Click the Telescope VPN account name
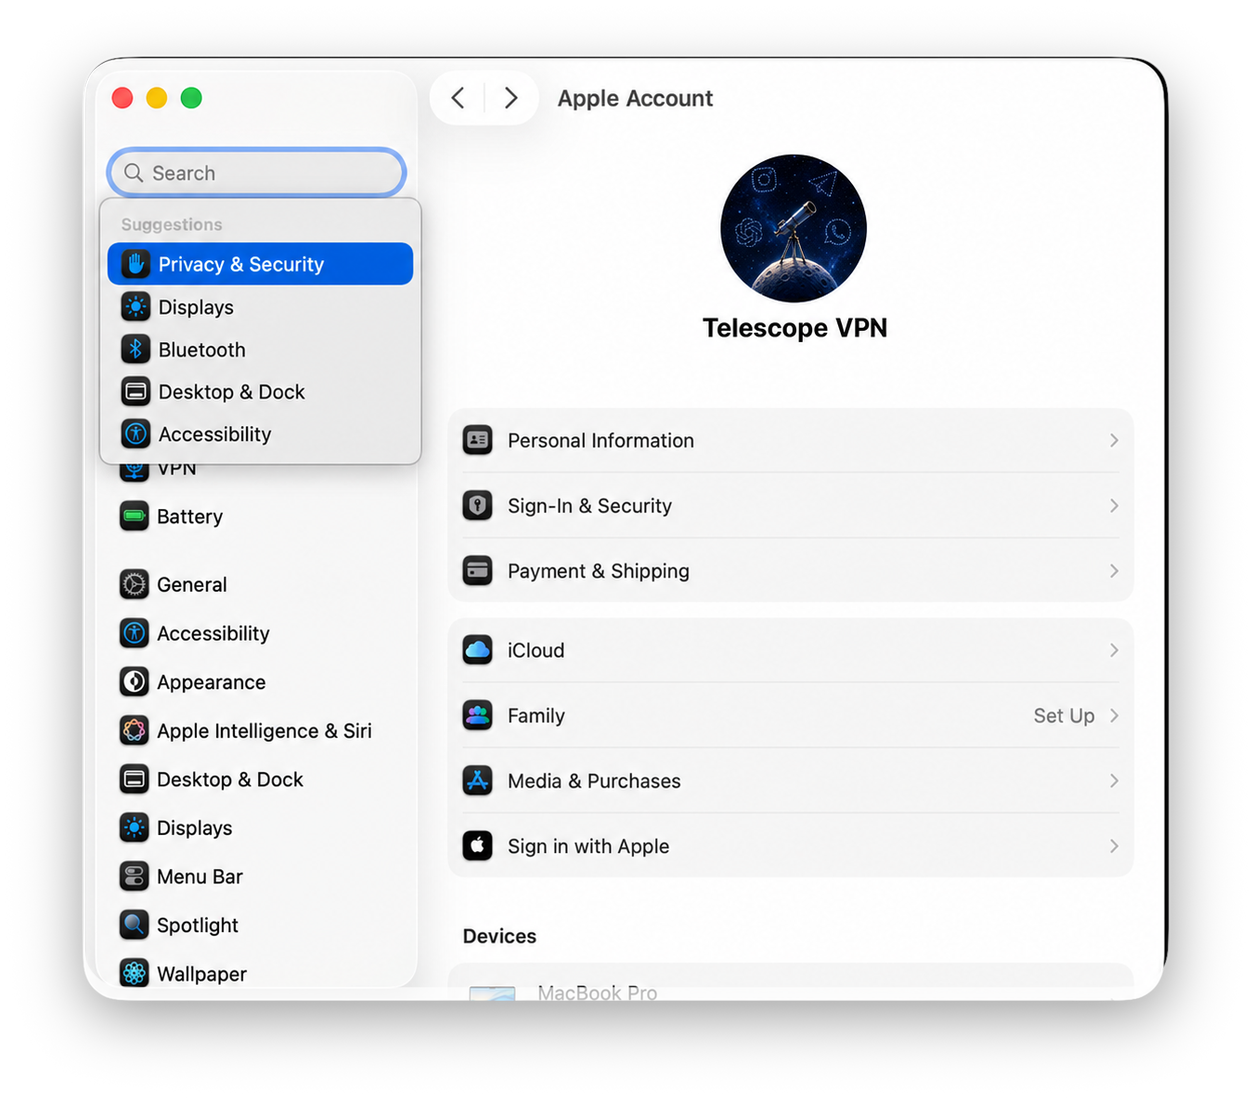1253x1098 pixels. [795, 328]
